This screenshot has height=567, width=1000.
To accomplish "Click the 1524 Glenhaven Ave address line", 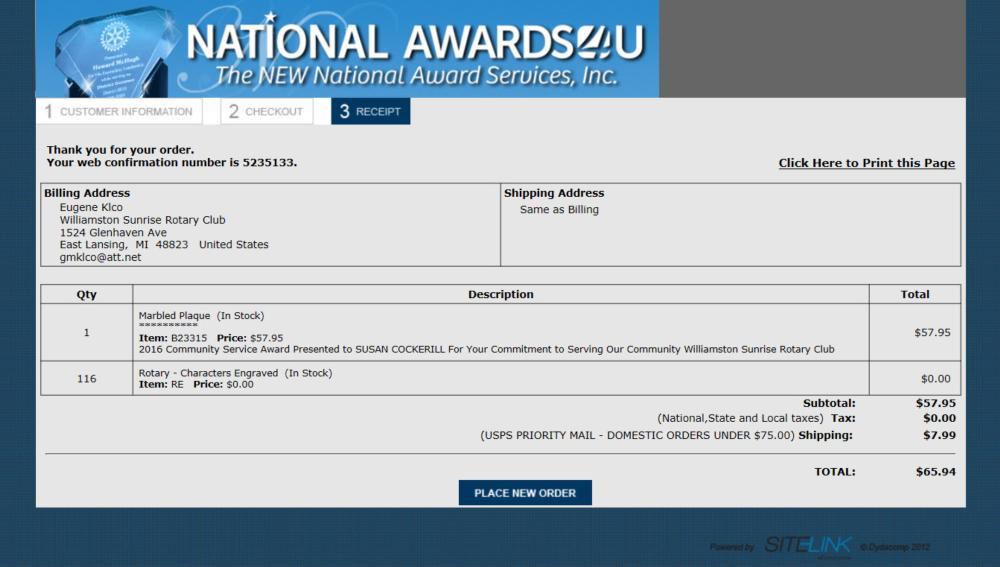I will [x=113, y=233].
